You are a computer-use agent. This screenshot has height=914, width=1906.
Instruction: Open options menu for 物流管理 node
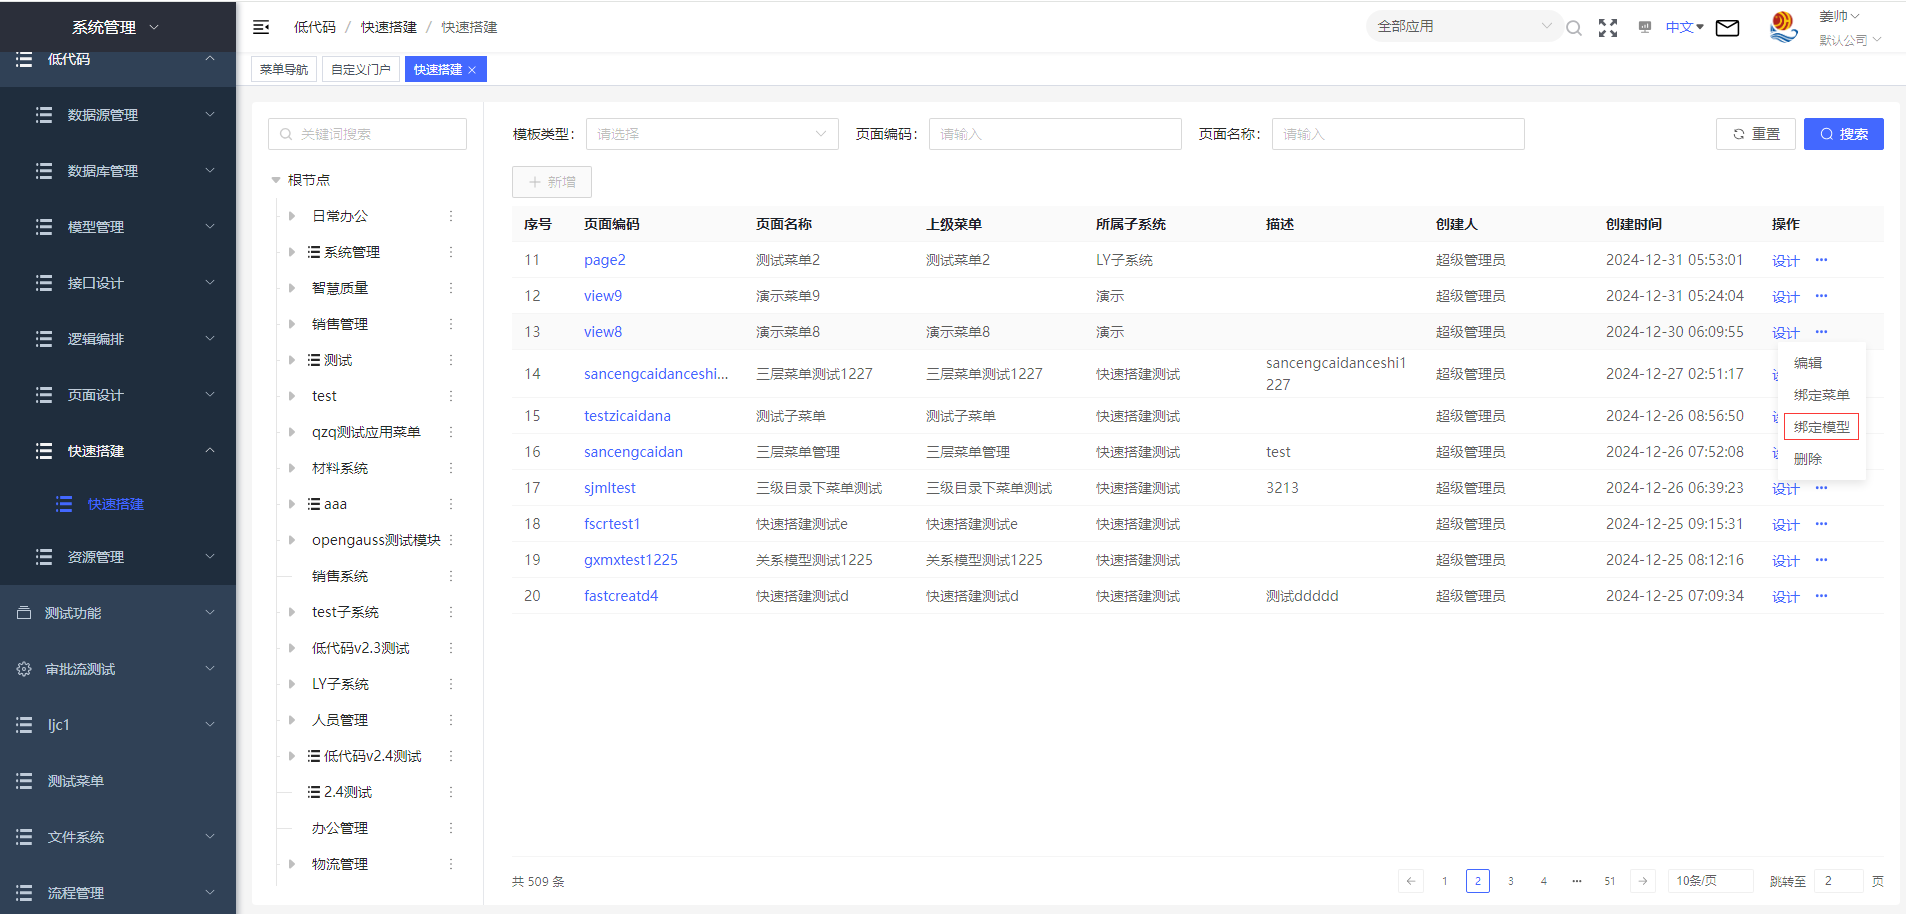451,864
